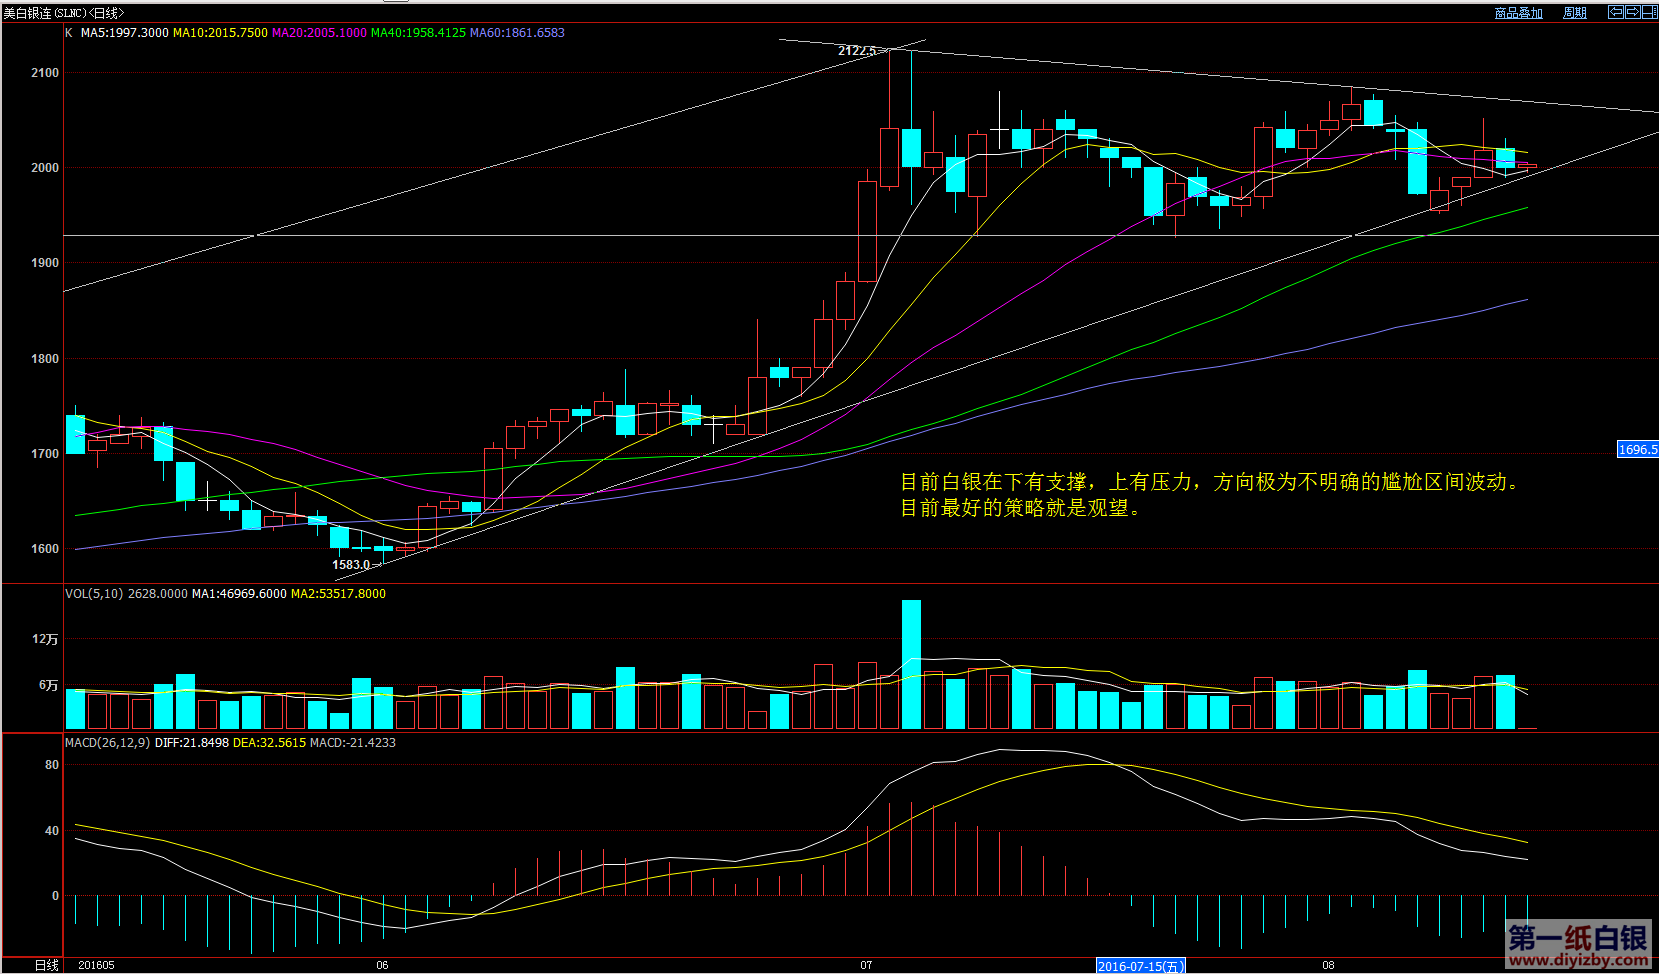Select the magenta MA20 indicator label
1659x974 pixels.
click(x=319, y=33)
